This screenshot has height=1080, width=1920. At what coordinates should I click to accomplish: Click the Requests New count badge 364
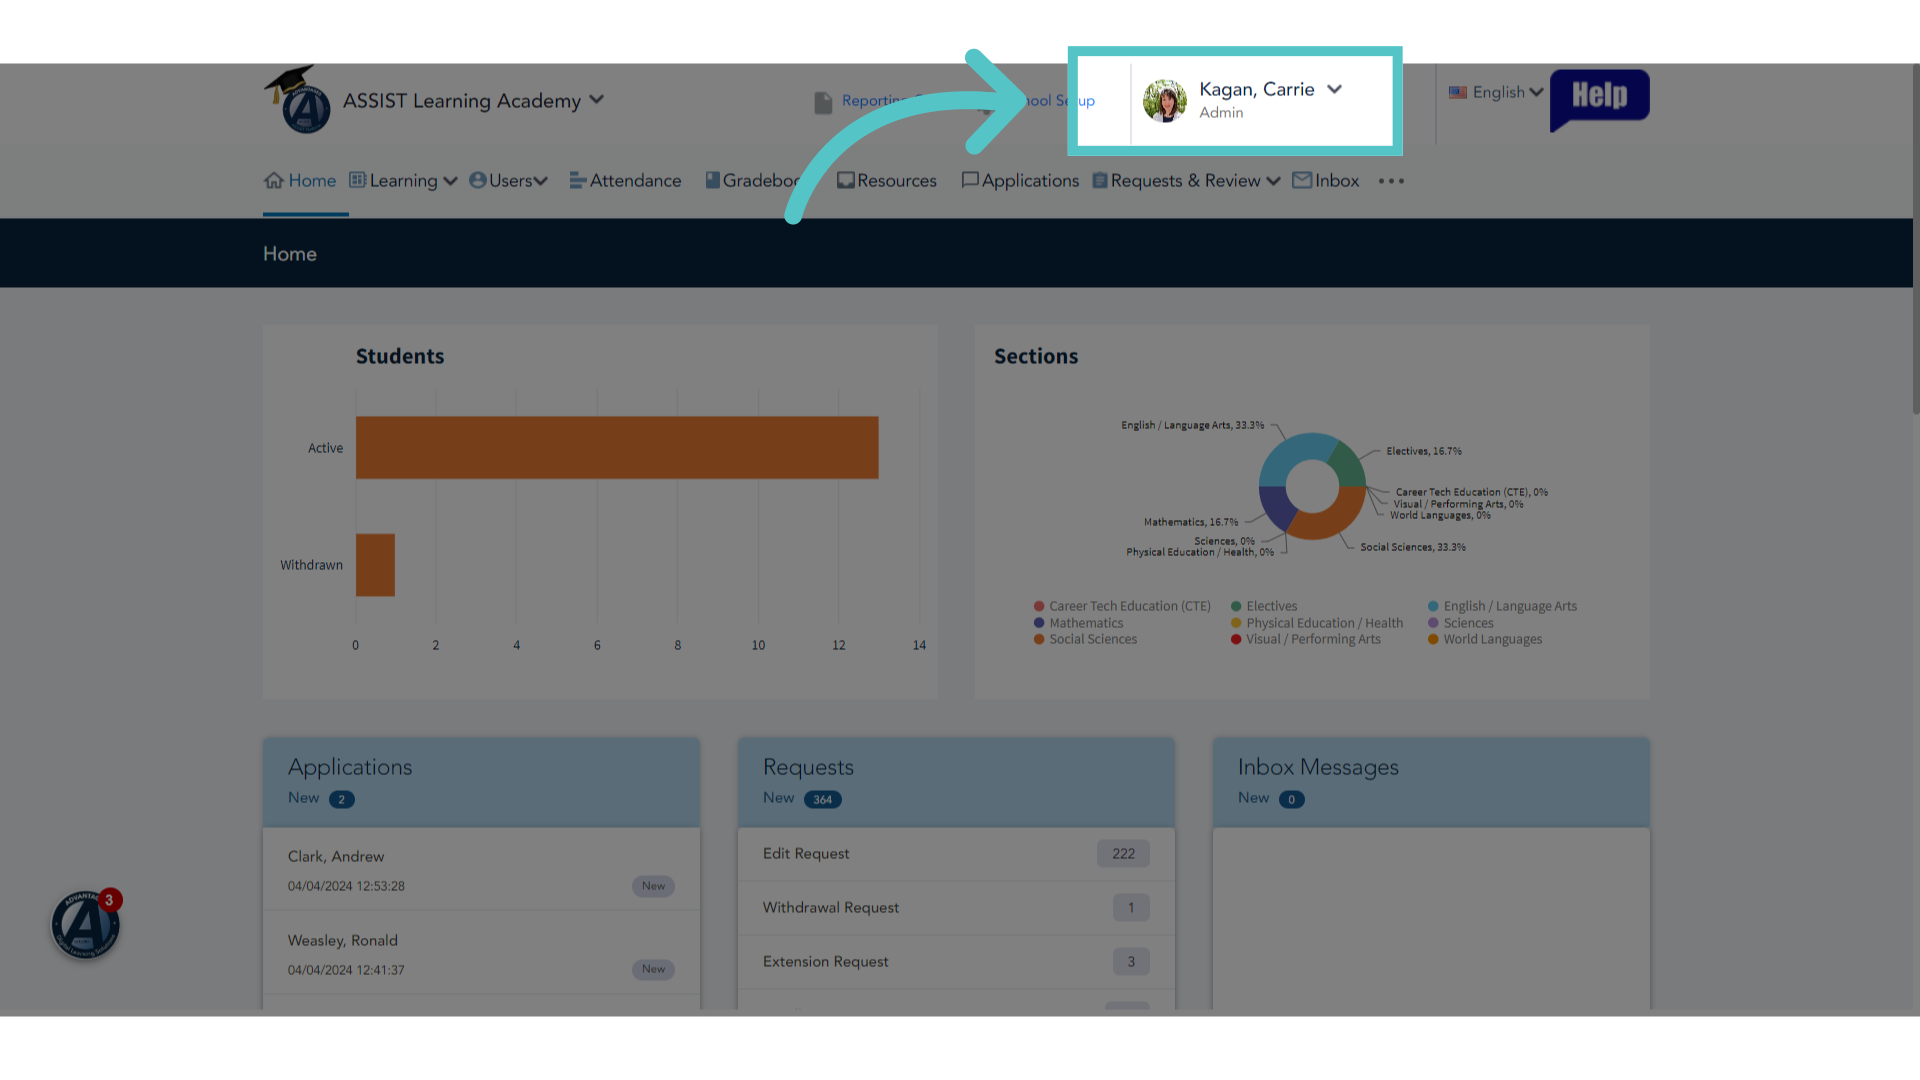click(x=823, y=799)
